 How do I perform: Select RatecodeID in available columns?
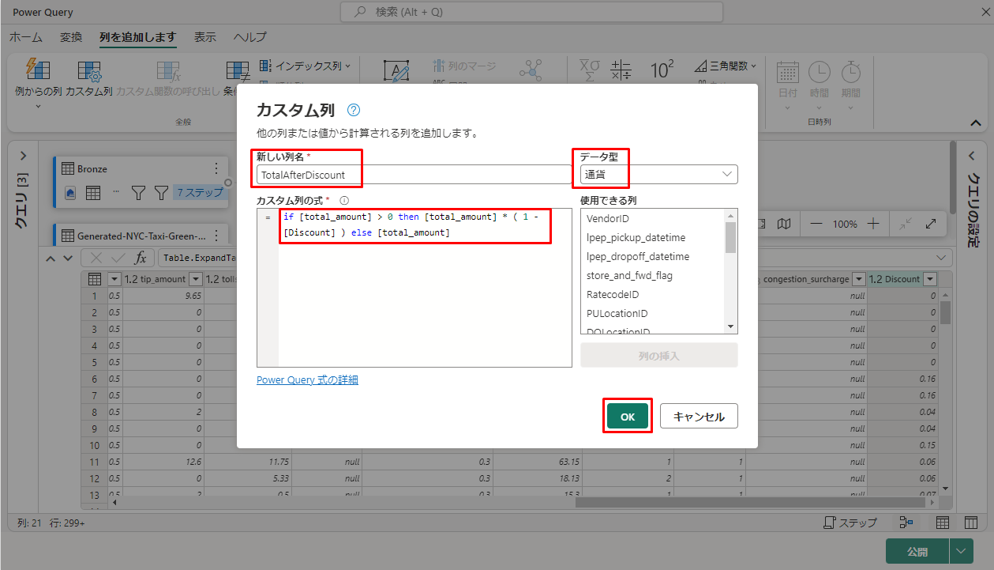coord(612,295)
